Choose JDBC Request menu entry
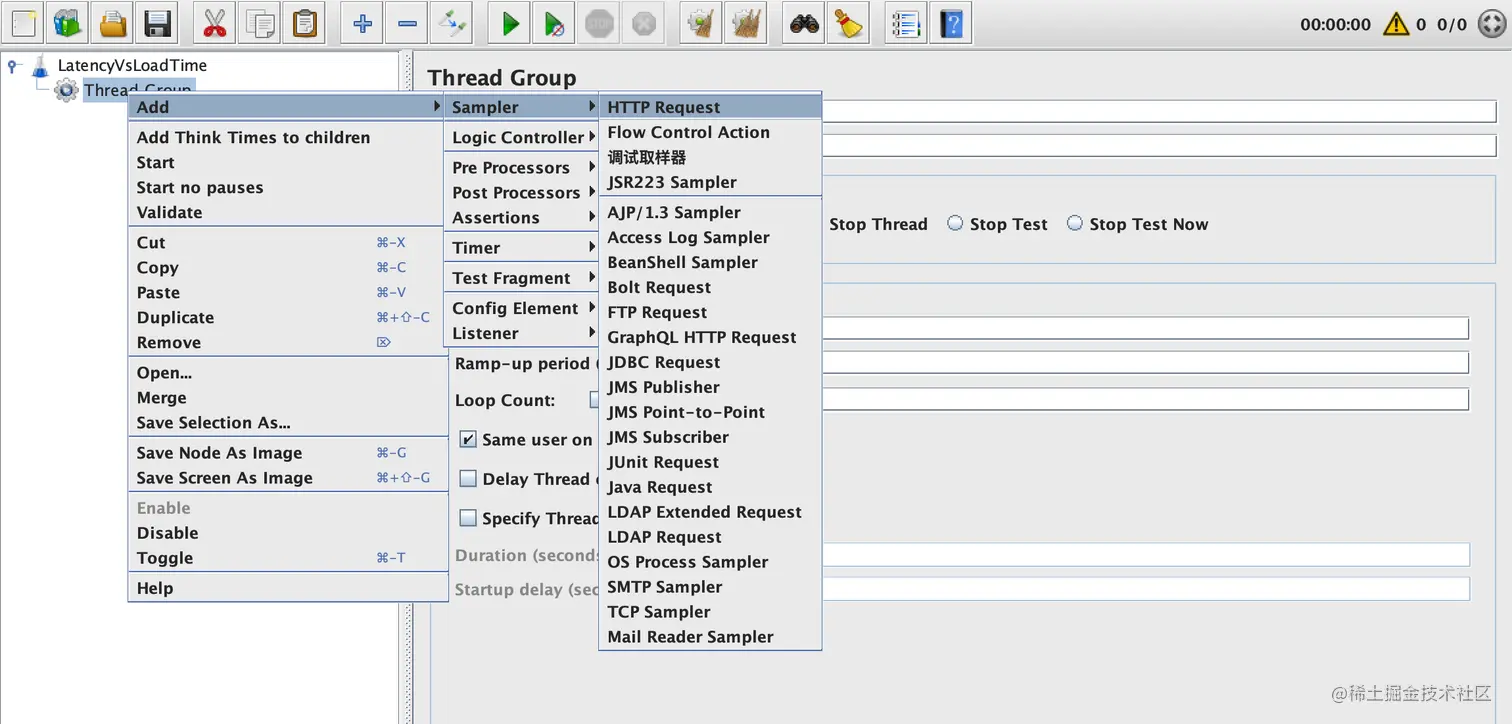 click(x=710, y=362)
